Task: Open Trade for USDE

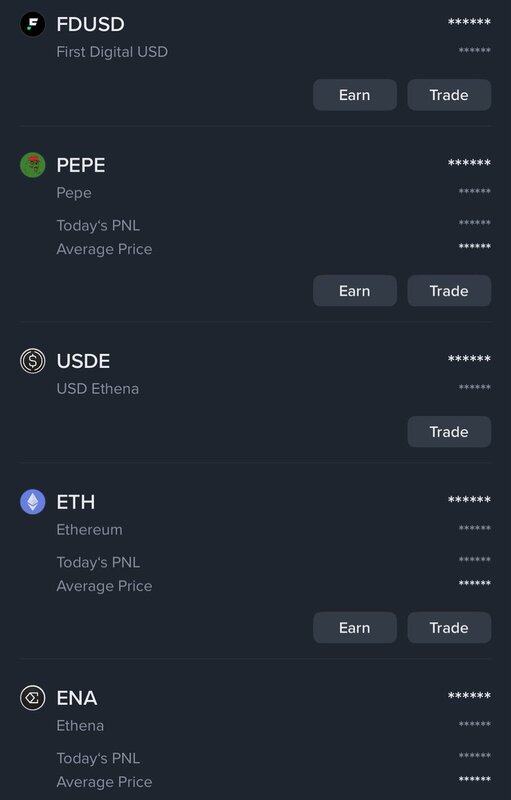Action: click(449, 432)
